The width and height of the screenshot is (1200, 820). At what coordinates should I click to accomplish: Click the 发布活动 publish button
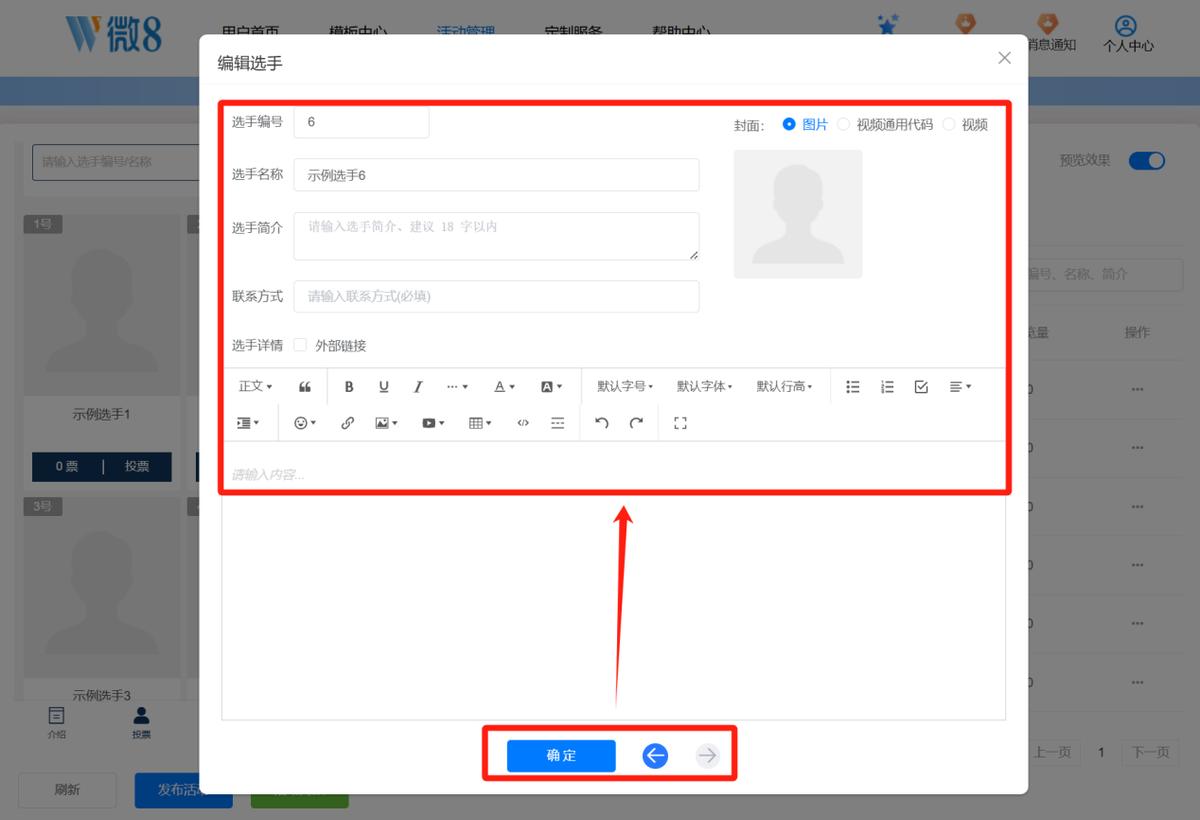pyautogui.click(x=183, y=790)
